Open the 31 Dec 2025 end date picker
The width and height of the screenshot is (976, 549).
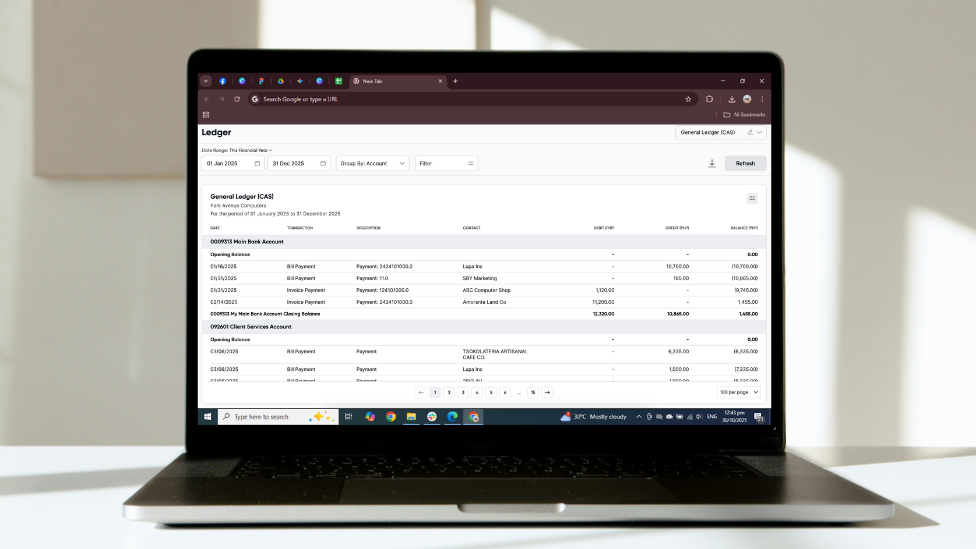click(299, 163)
